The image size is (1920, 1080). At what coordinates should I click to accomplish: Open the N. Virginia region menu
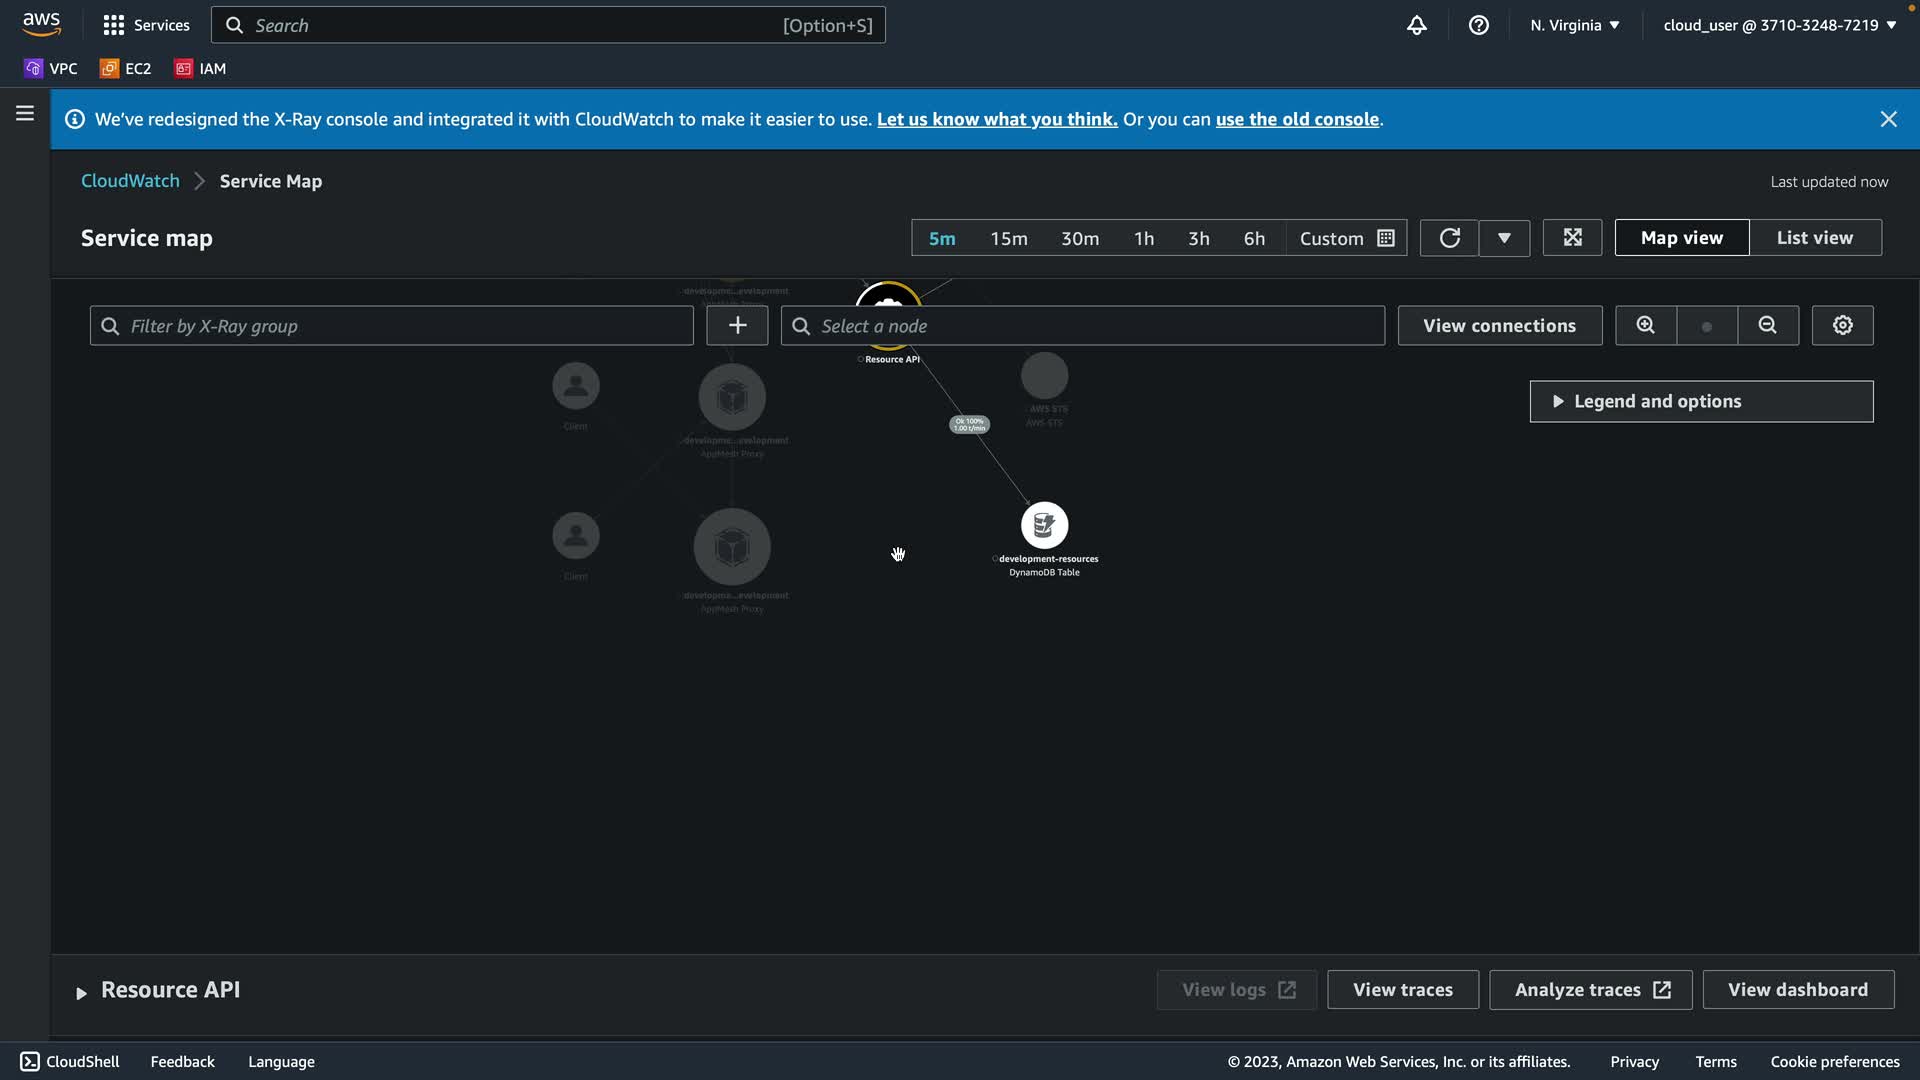pos(1574,25)
